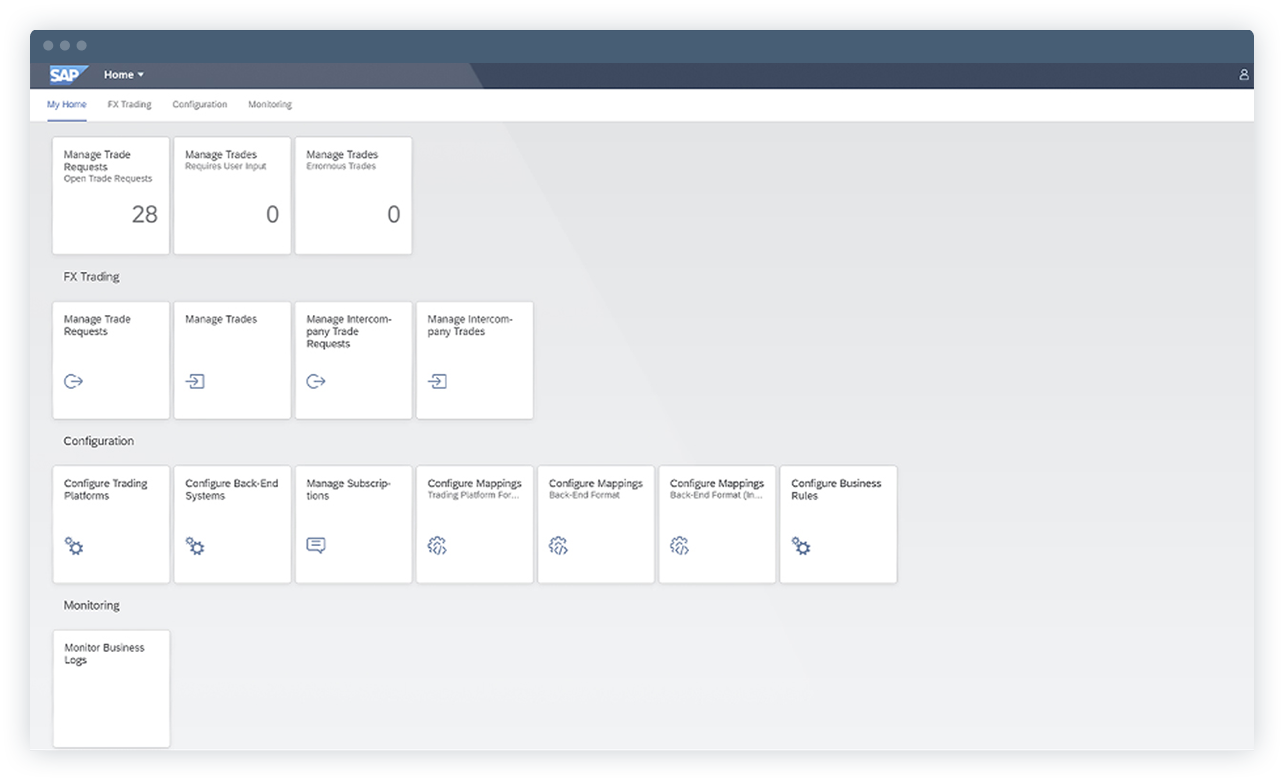Click the tile showing 28 Open Trade Requests
1284x780 pixels.
coord(111,195)
